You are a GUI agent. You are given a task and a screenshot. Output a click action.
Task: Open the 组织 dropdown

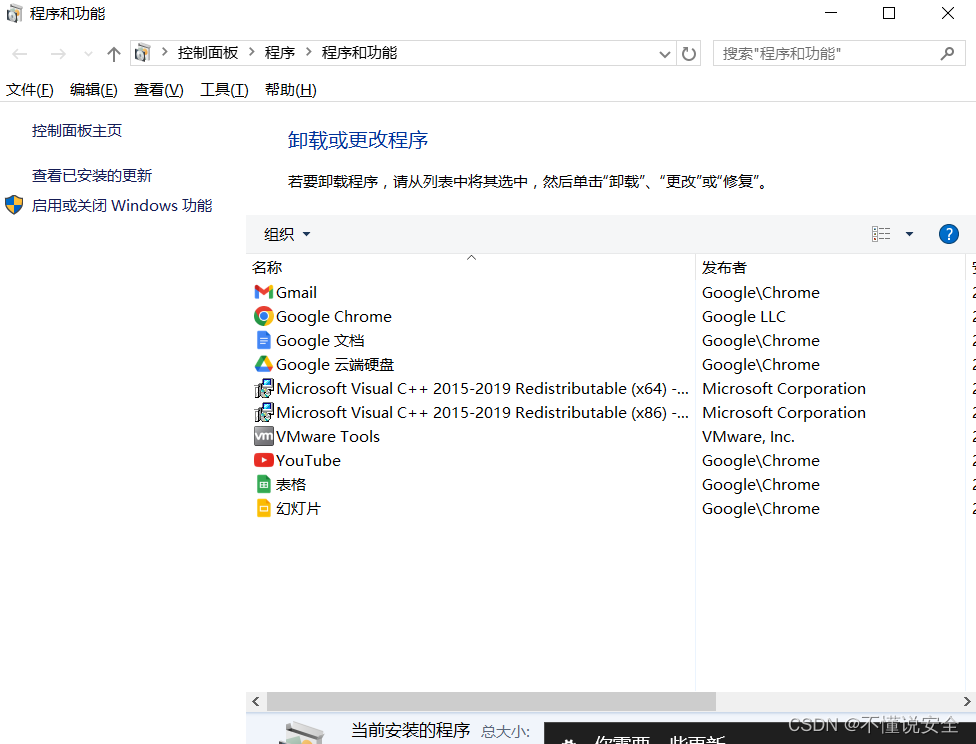point(287,234)
